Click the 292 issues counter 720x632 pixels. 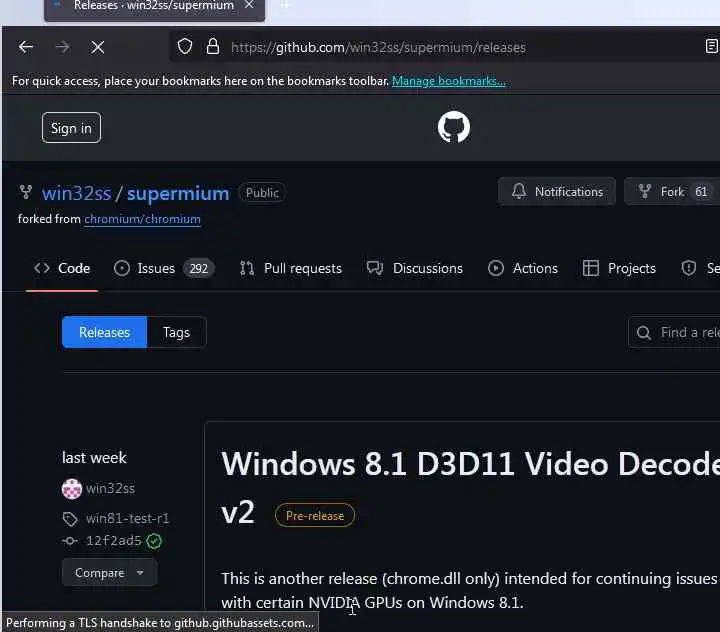pyautogui.click(x=199, y=268)
